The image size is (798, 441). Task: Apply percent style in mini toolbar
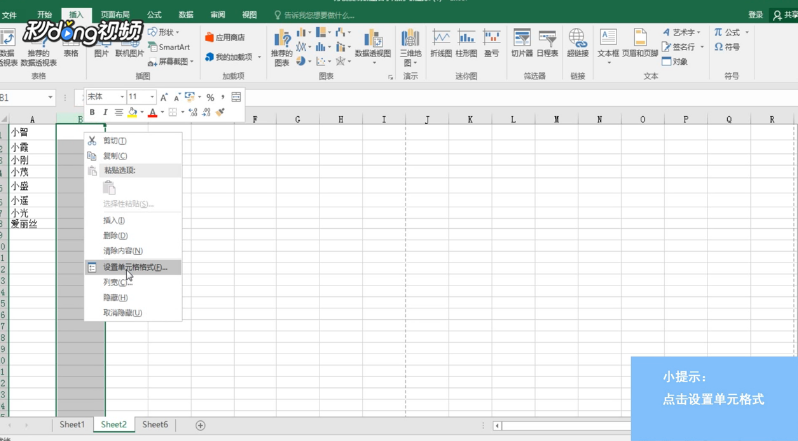[210, 97]
